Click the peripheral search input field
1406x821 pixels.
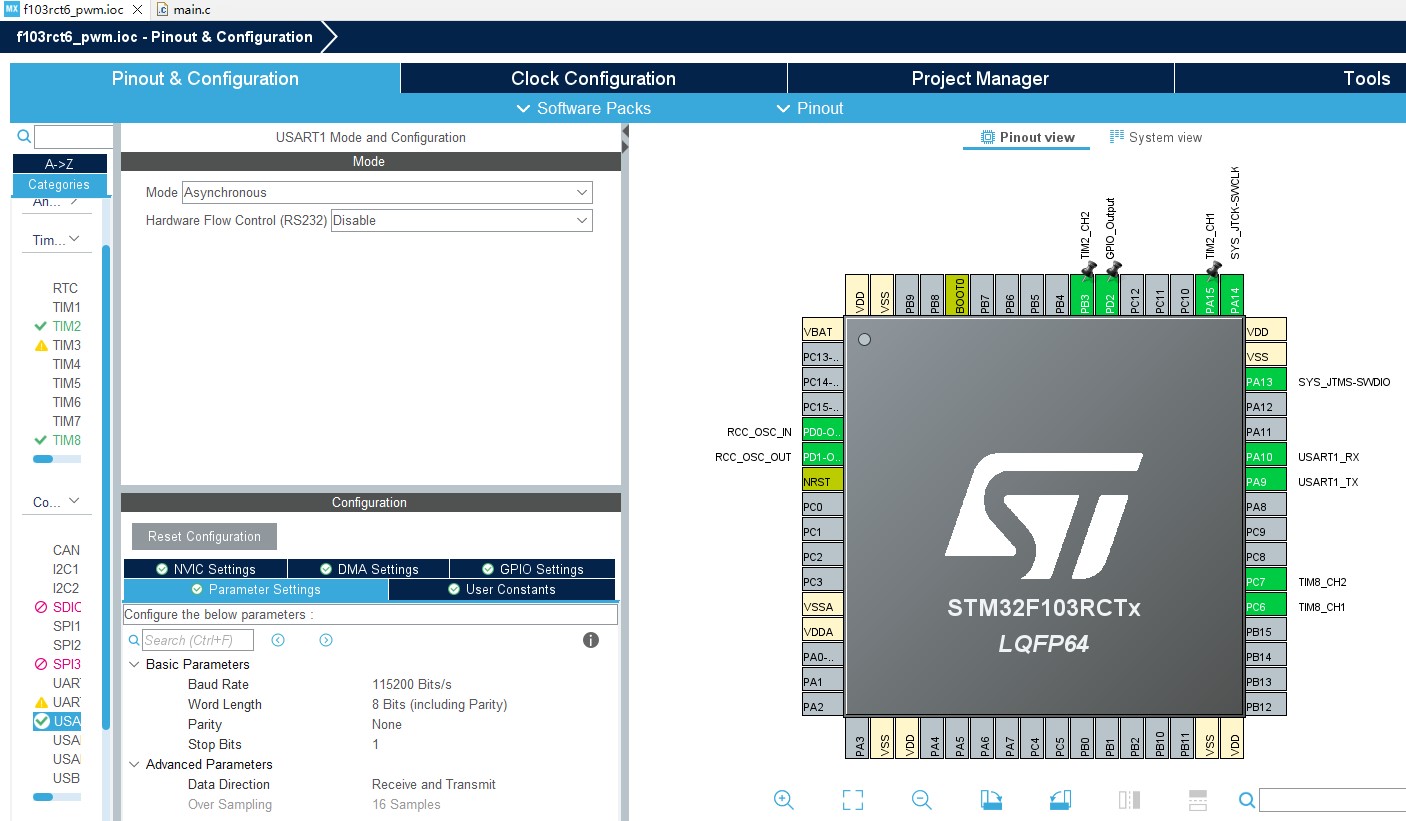(74, 137)
